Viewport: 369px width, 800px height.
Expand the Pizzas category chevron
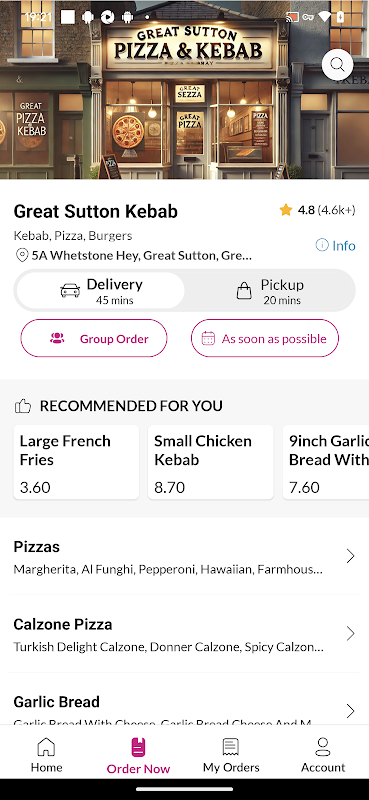coord(350,556)
